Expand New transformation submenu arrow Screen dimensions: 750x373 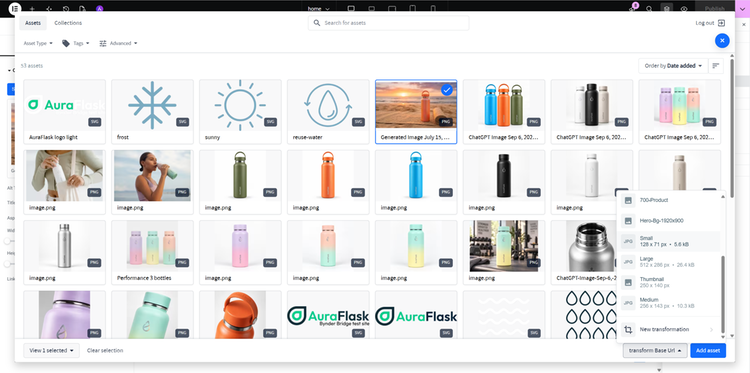pos(711,329)
